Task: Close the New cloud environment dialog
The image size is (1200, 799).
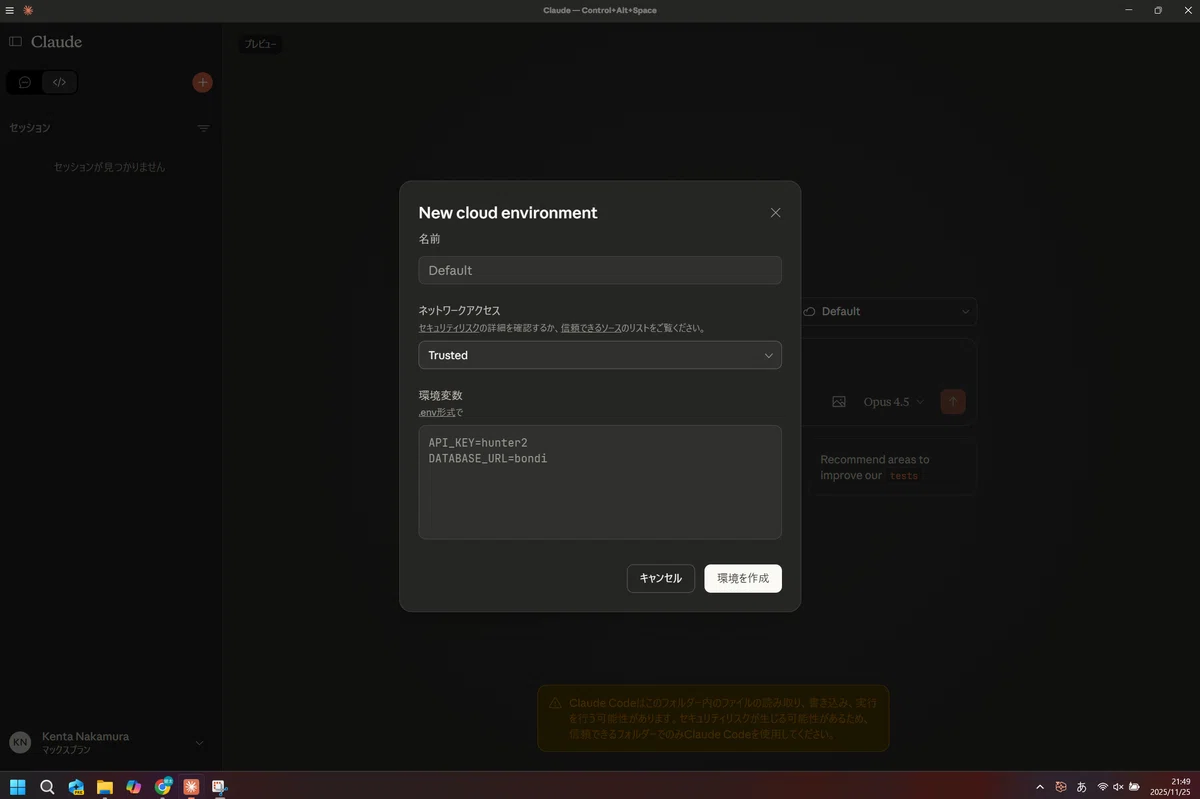Action: tap(775, 213)
